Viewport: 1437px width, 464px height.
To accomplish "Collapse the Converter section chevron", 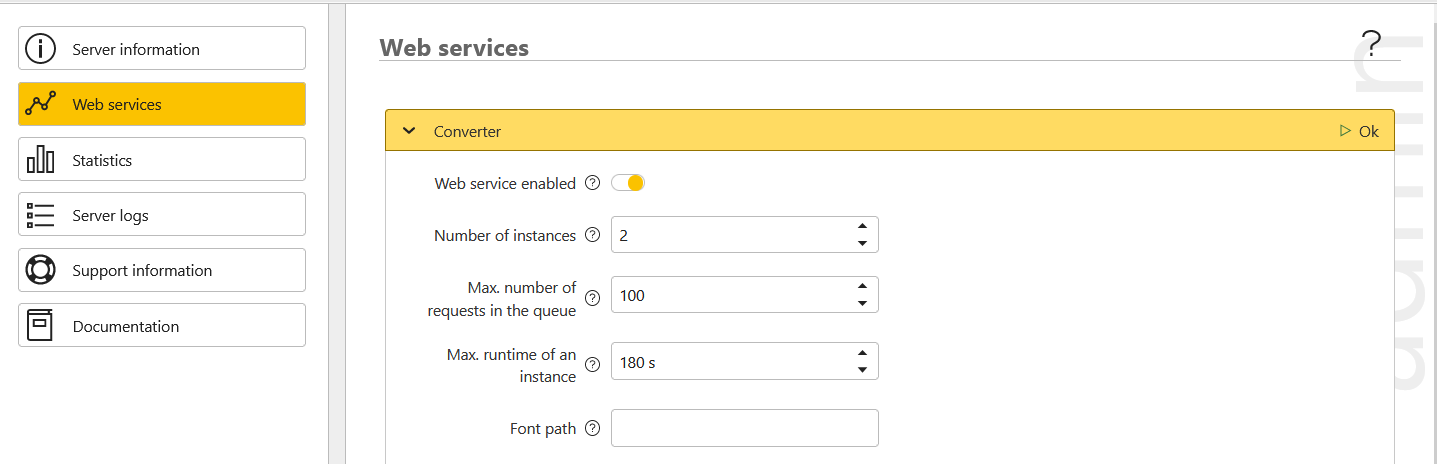I will [x=408, y=131].
